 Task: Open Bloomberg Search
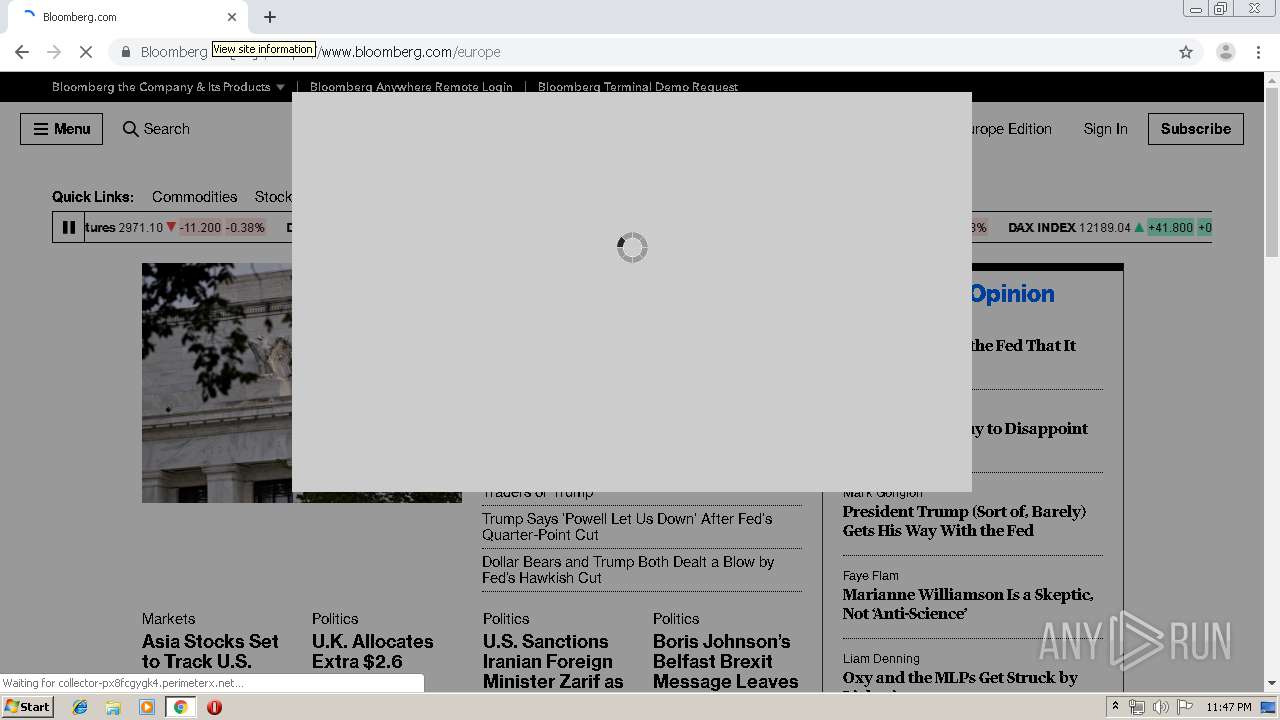[x=156, y=129]
